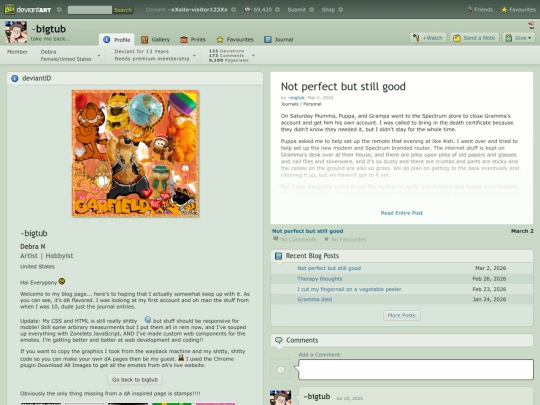Expand the Submit dropdown arrow

coord(311,10)
